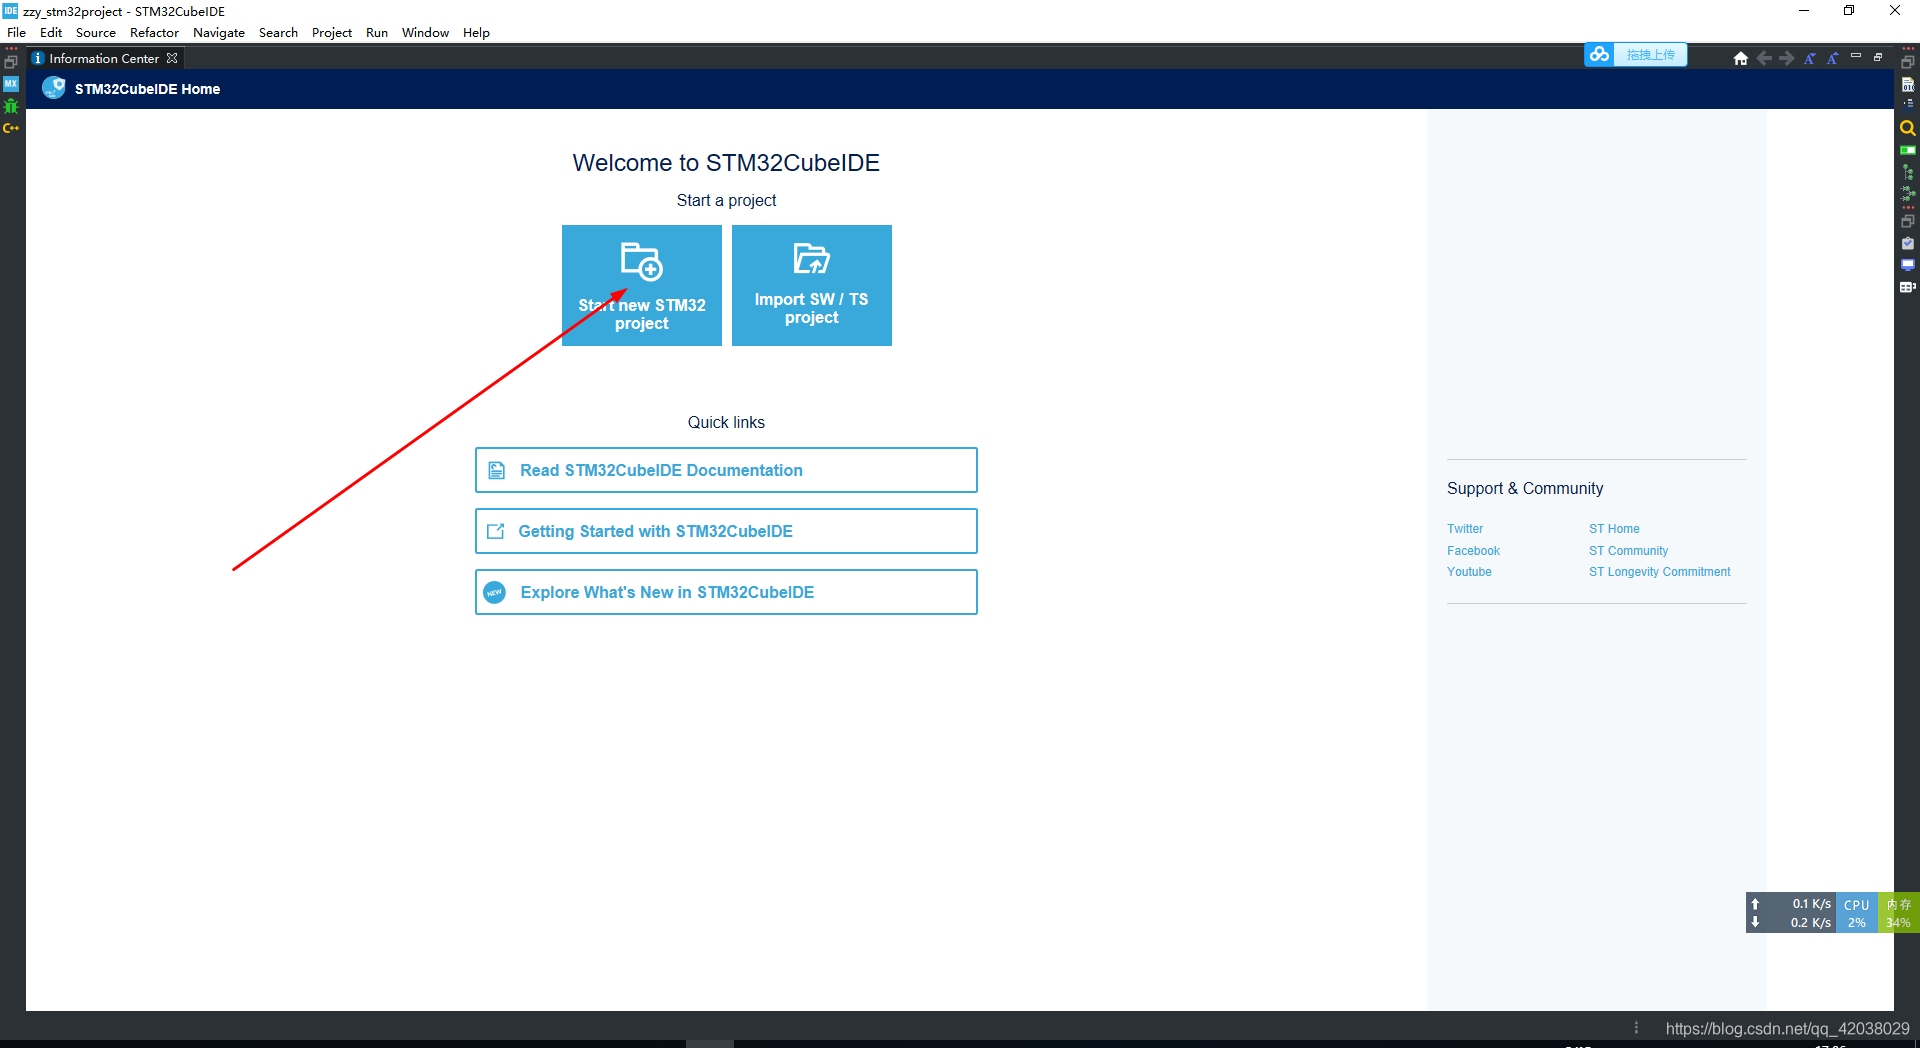Restore the lower right minimized view stack
This screenshot has width=1920, height=1048.
[x=1908, y=221]
